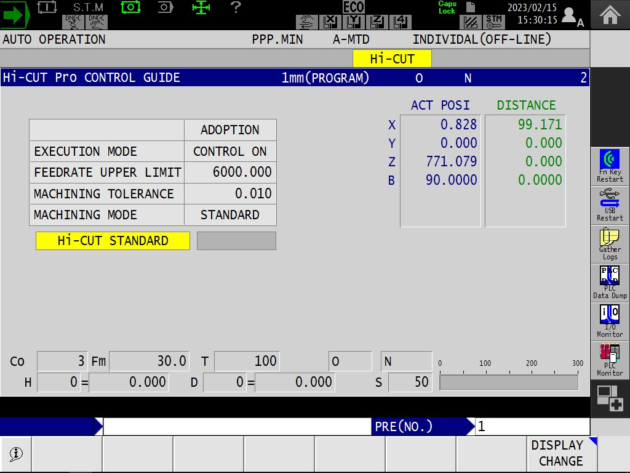Open the I/O Monitor
This screenshot has height=473, width=630.
point(609,321)
